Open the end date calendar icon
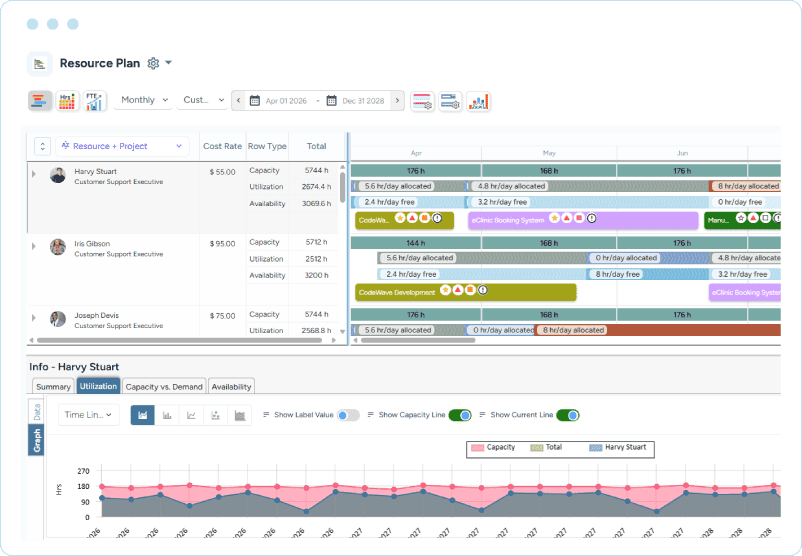 [331, 101]
